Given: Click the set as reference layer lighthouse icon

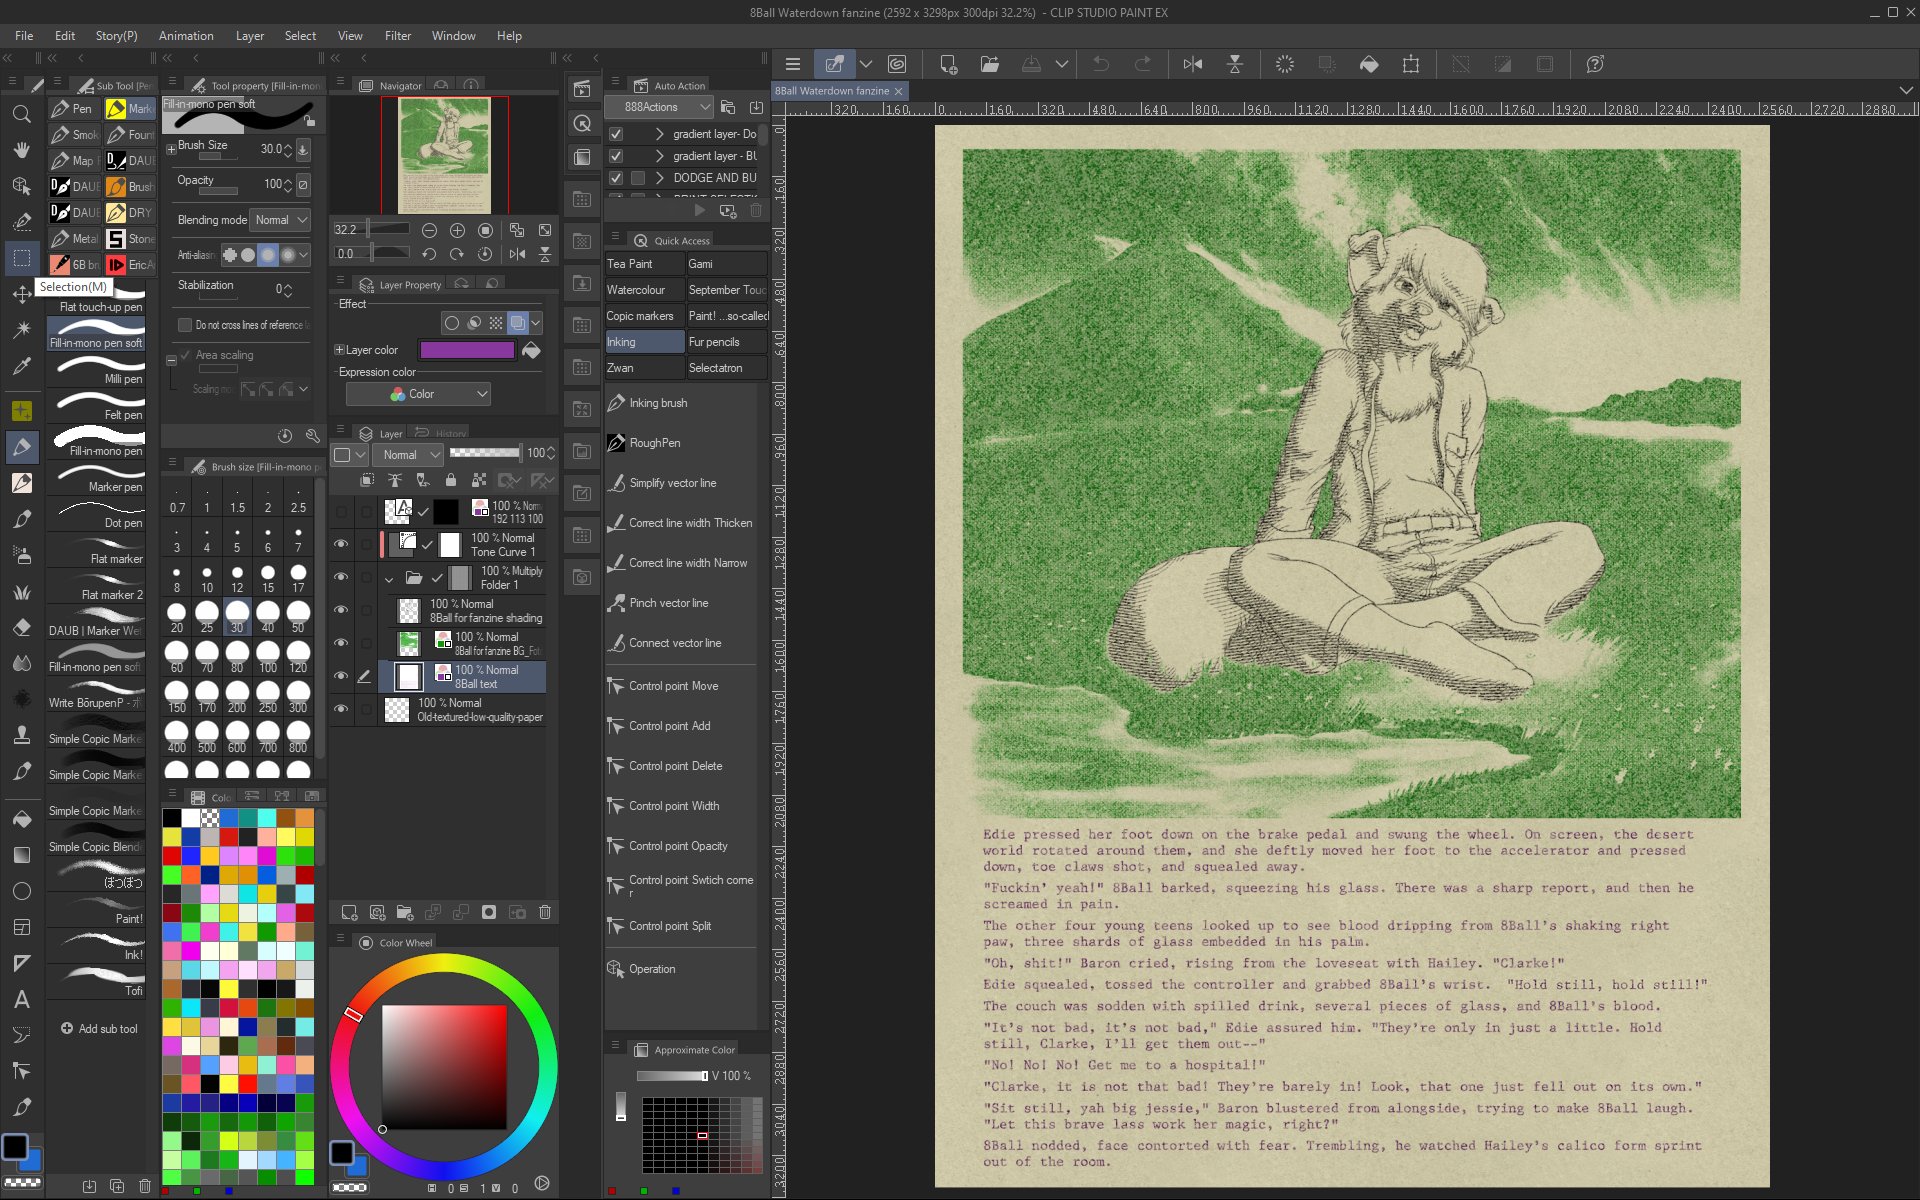Looking at the screenshot, I should point(395,481).
